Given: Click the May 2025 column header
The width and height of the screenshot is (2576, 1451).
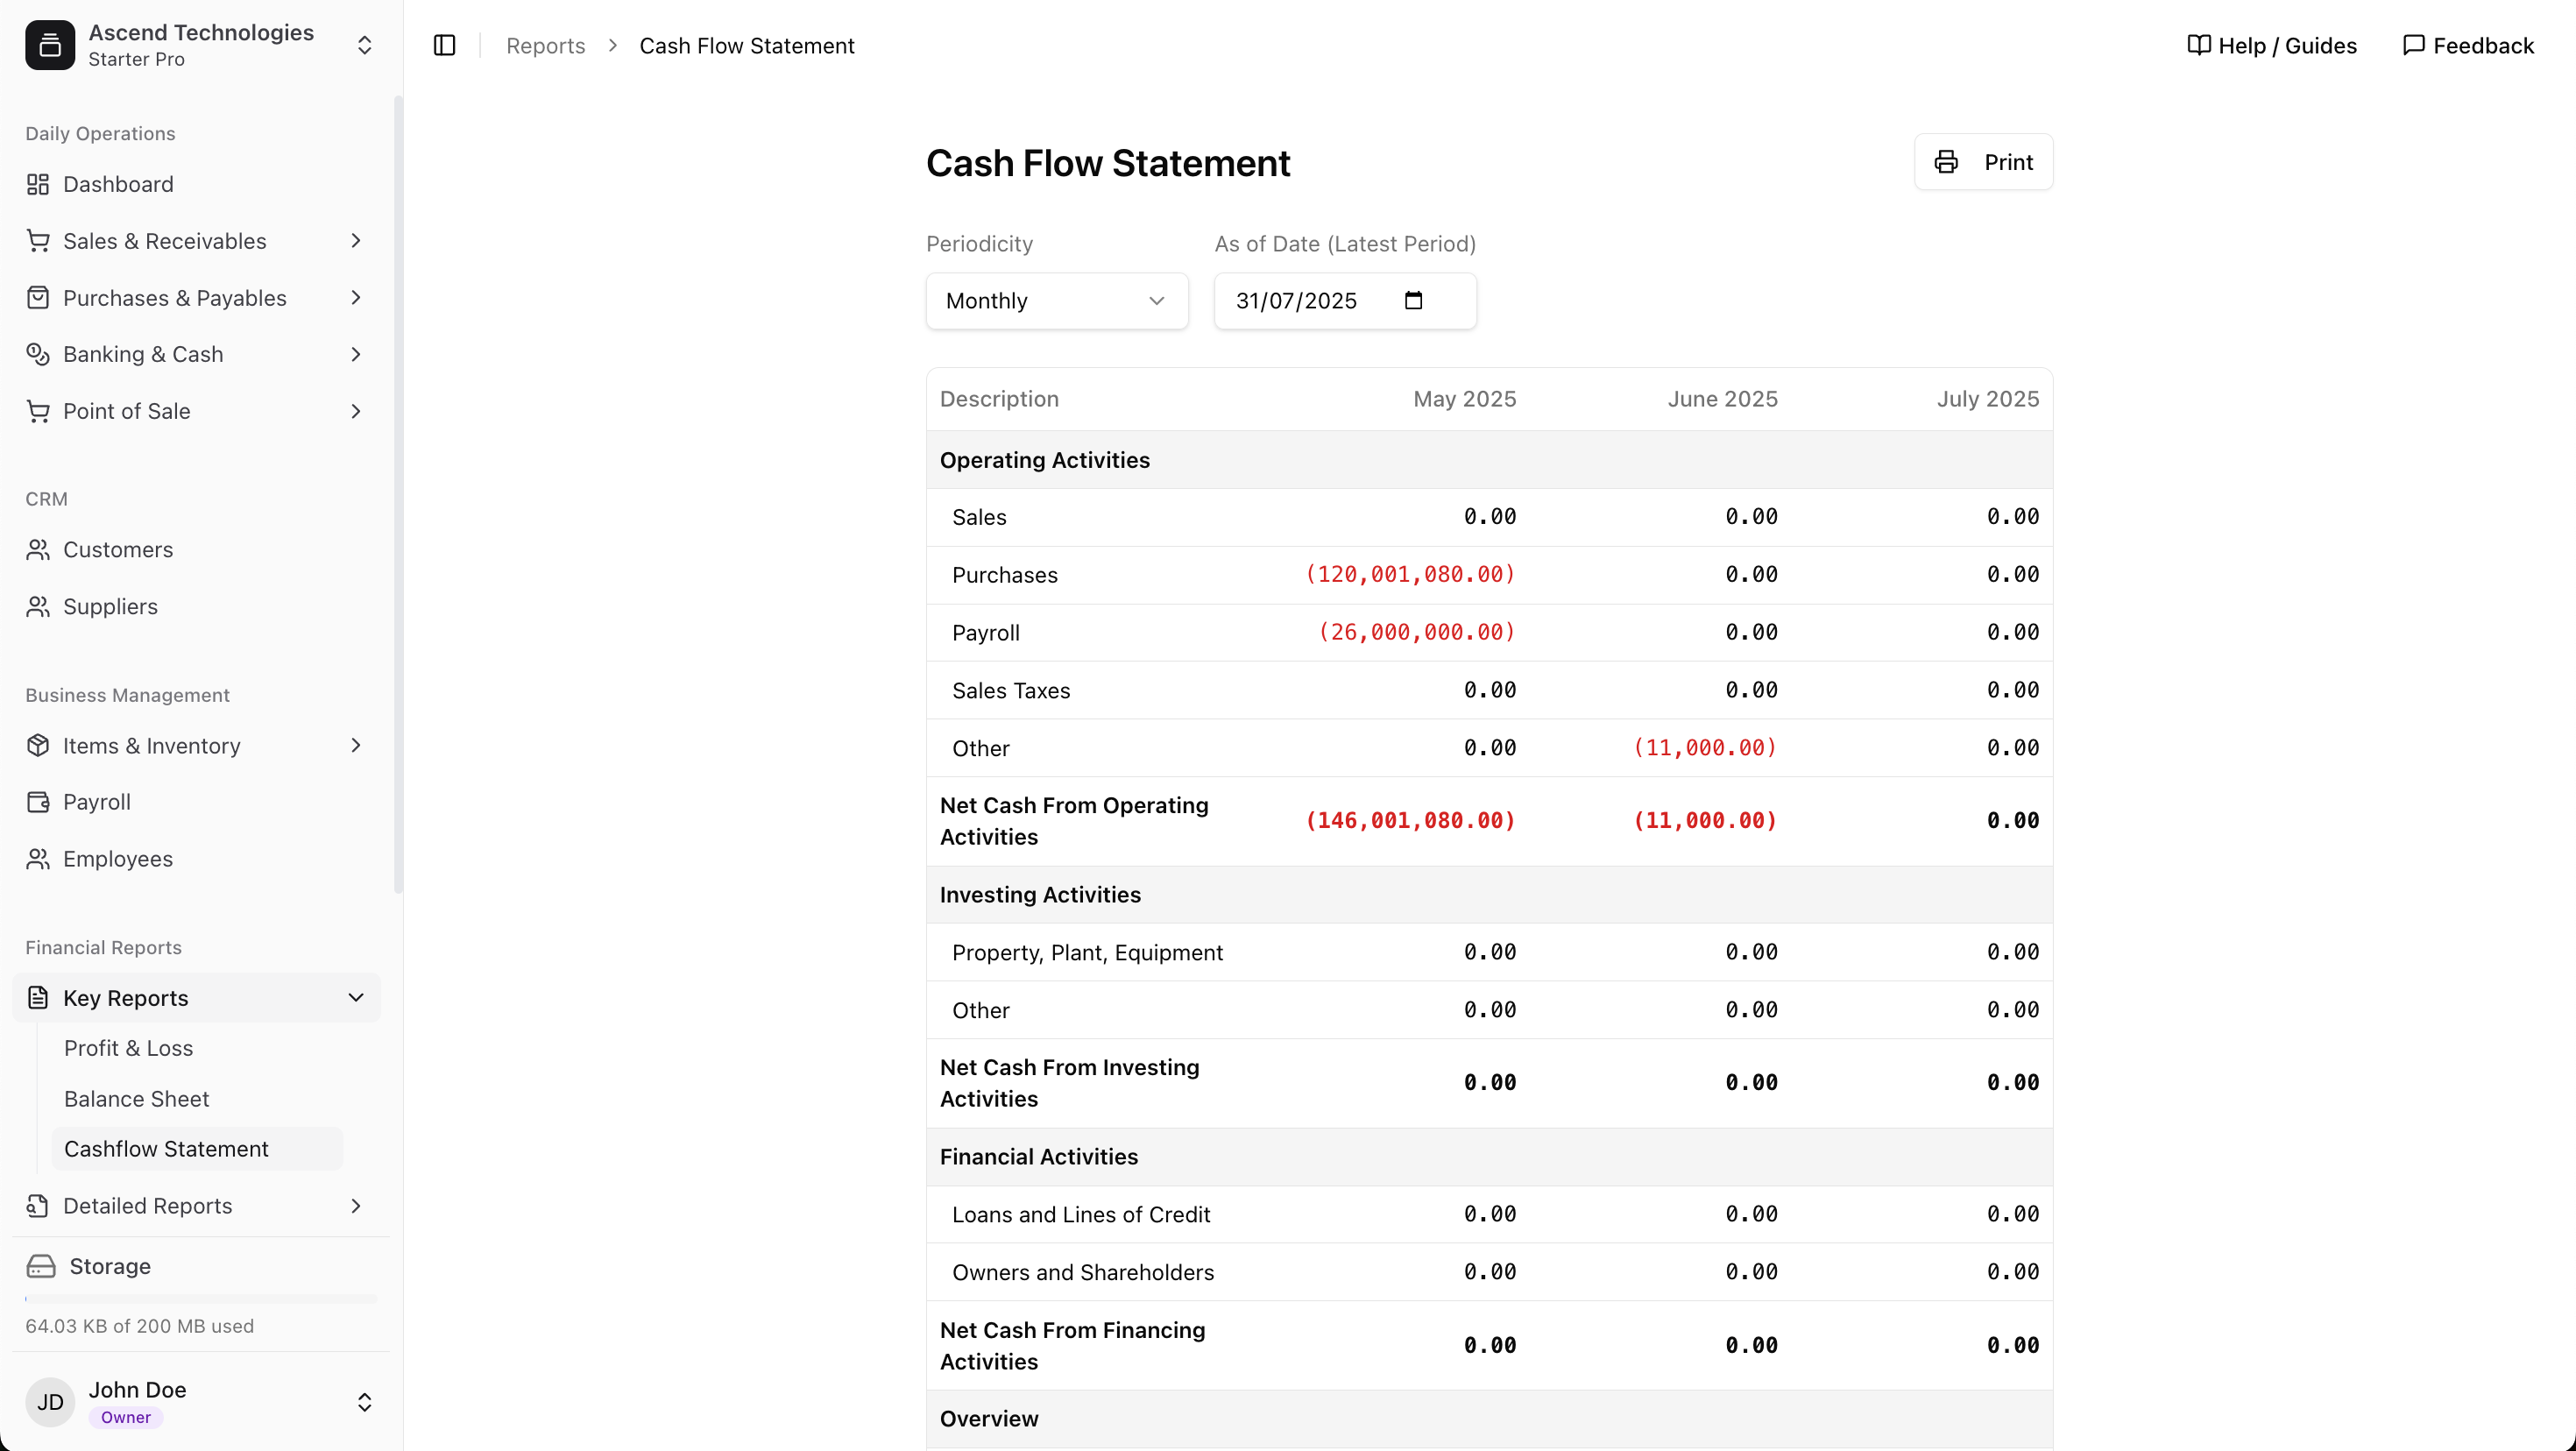Looking at the screenshot, I should [1464, 399].
